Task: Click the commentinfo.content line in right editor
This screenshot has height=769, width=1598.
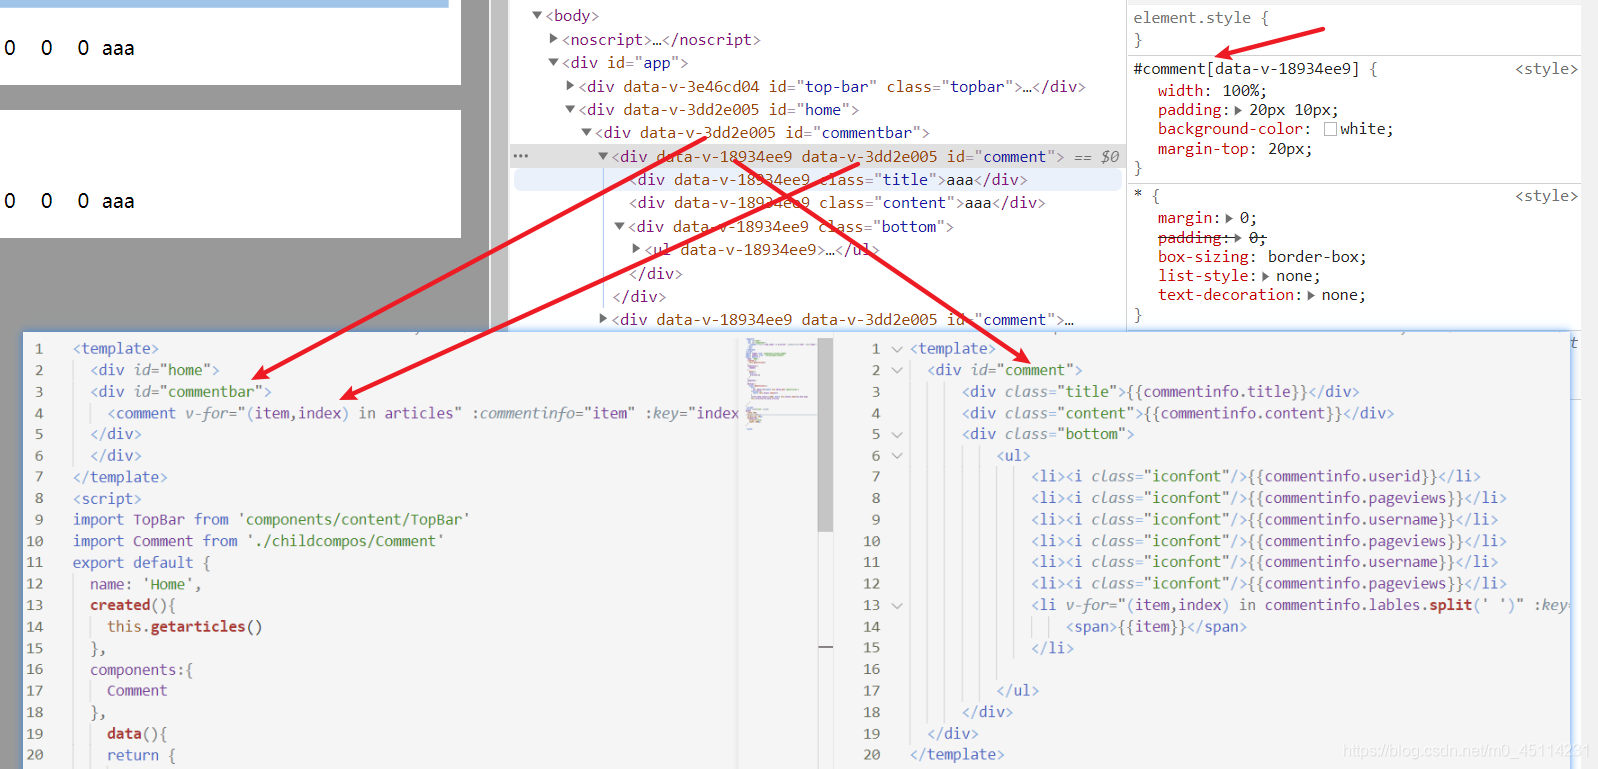Action: click(1178, 413)
